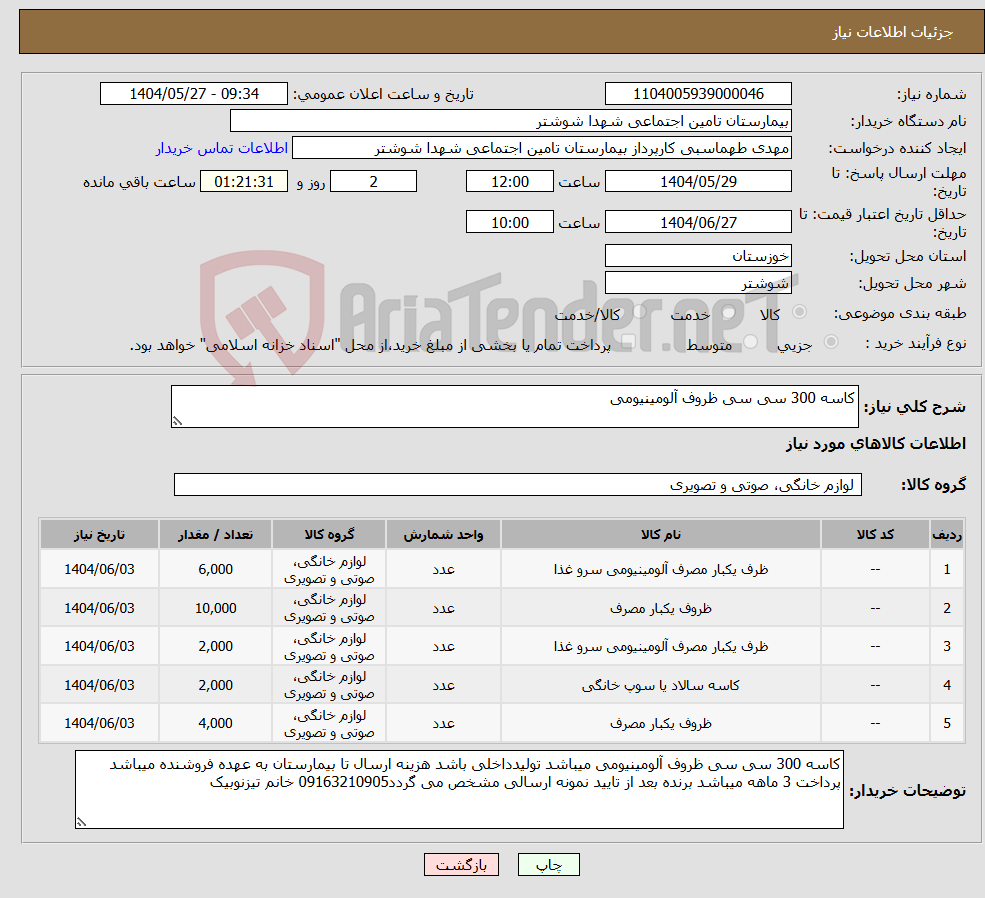Click the تعداد / مقدار column header

[215, 534]
